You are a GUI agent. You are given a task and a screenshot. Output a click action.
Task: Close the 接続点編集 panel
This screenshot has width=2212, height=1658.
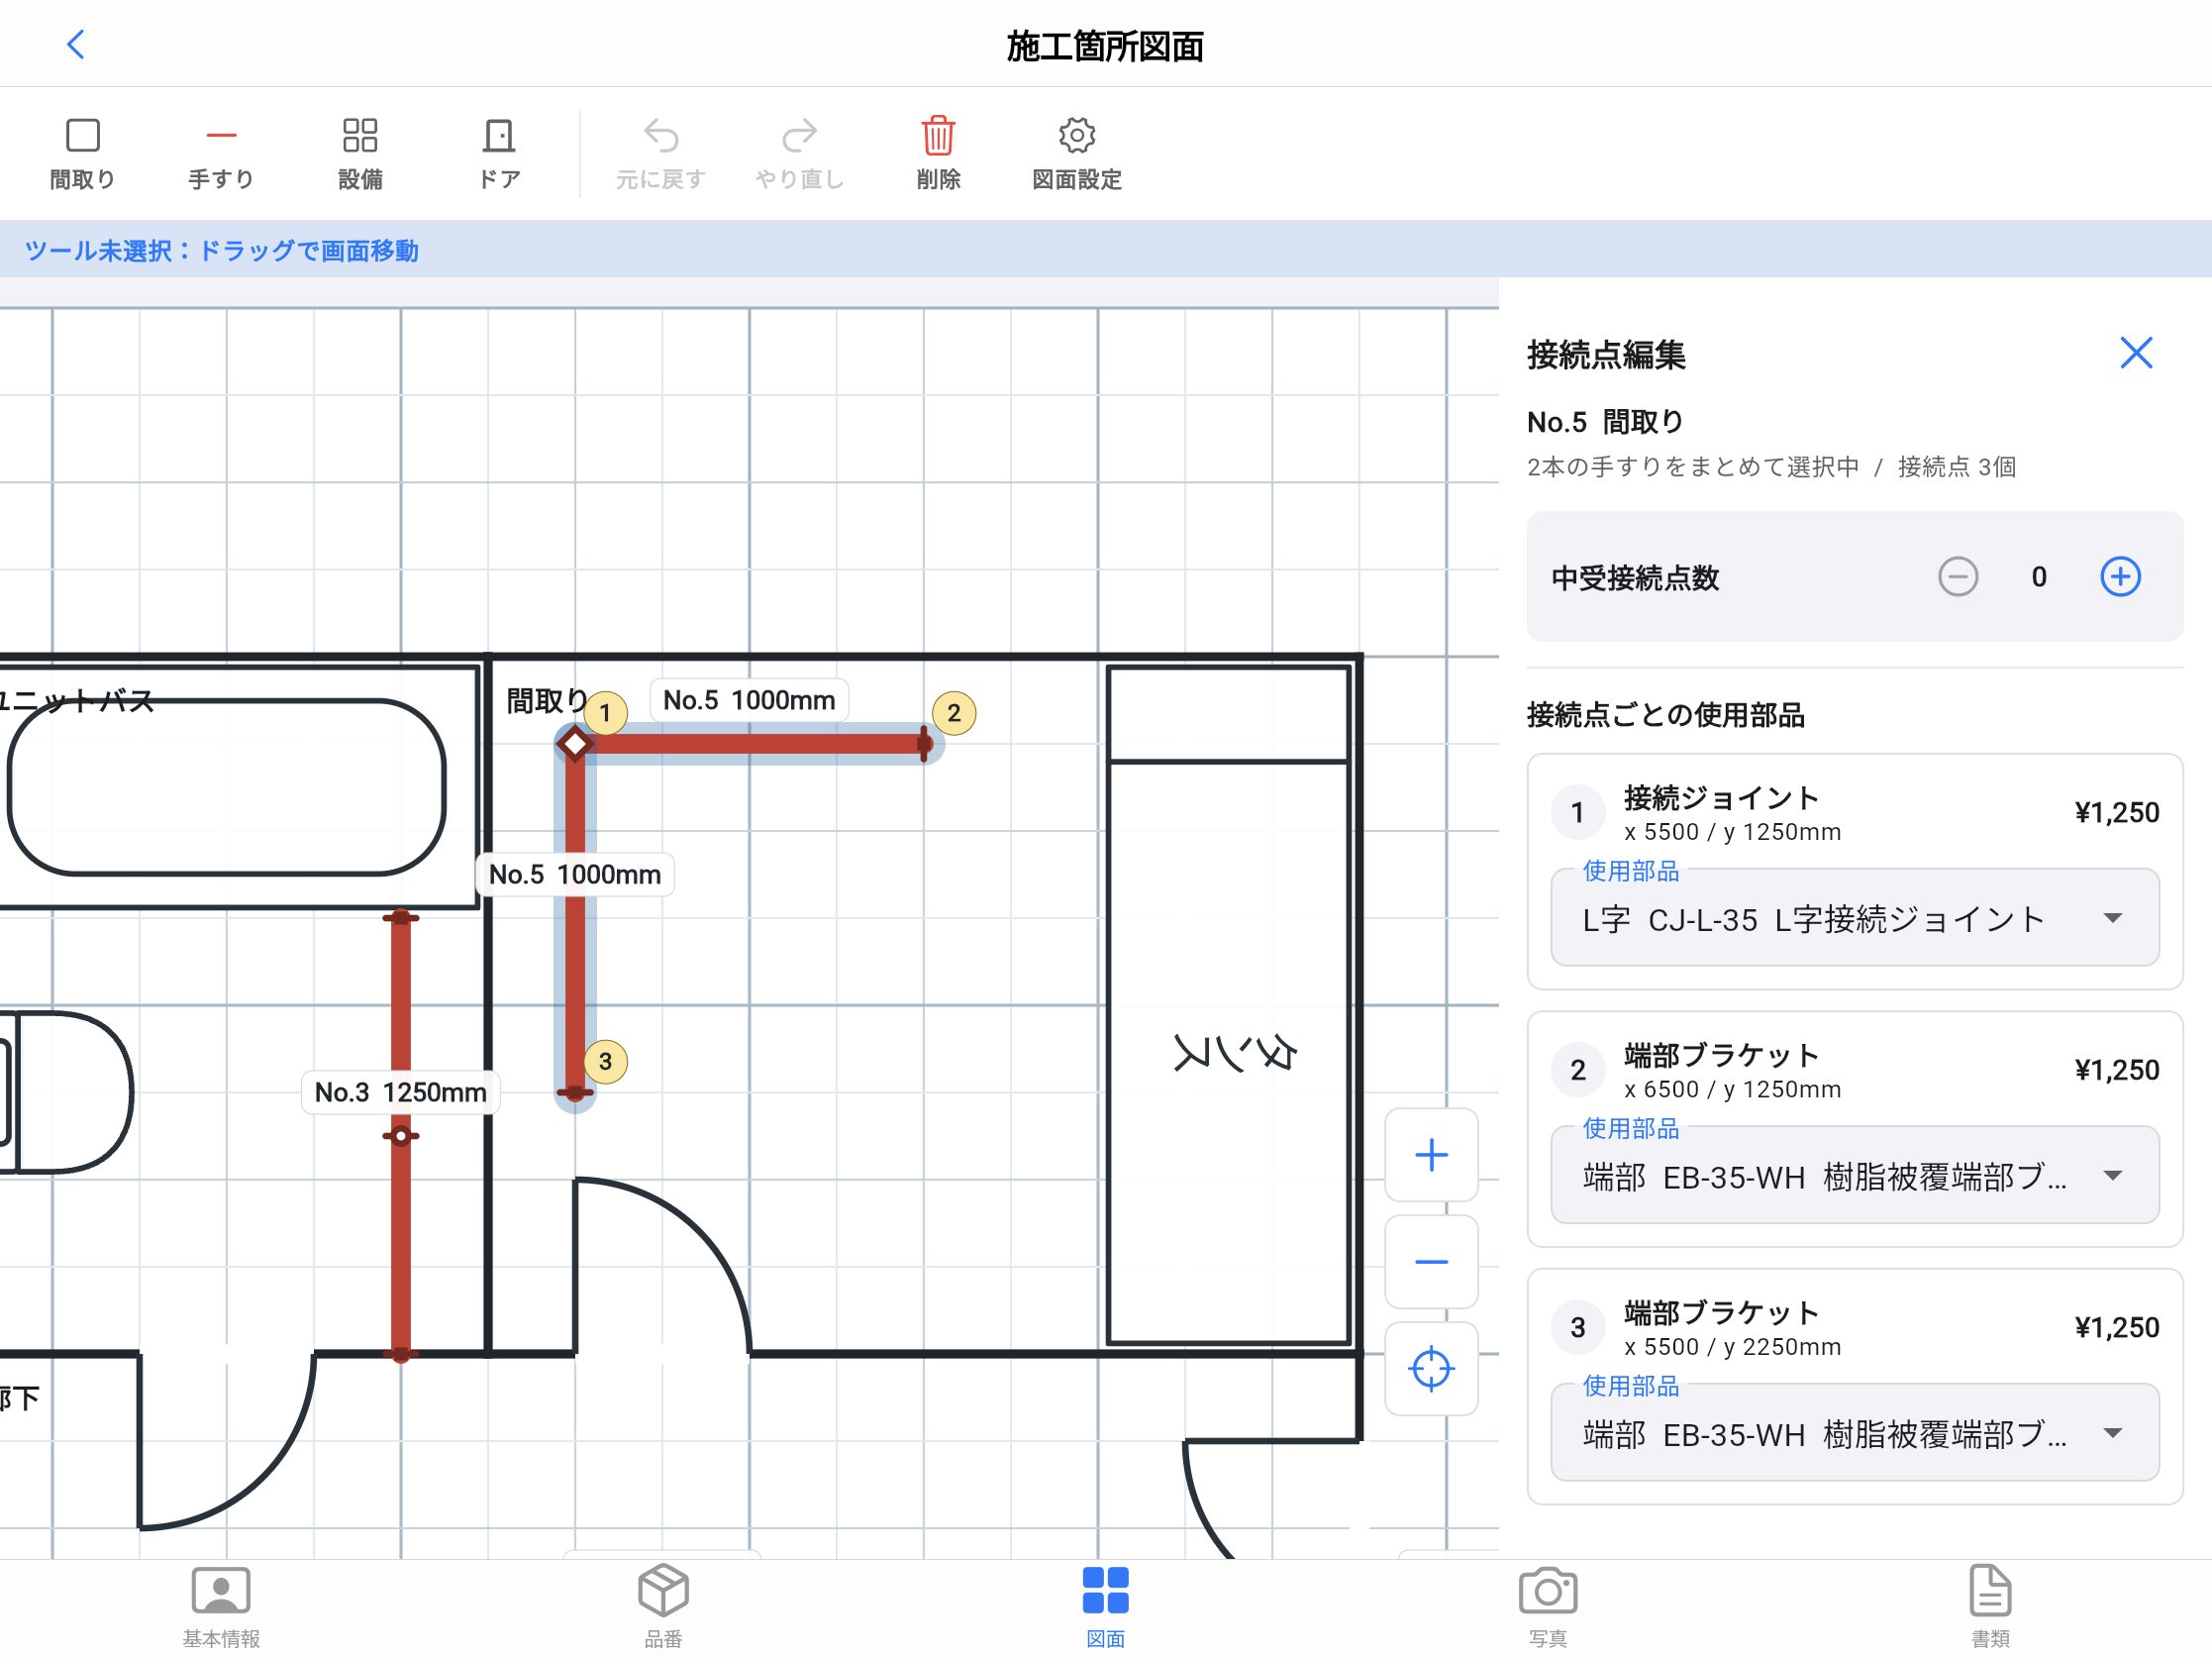point(2136,353)
